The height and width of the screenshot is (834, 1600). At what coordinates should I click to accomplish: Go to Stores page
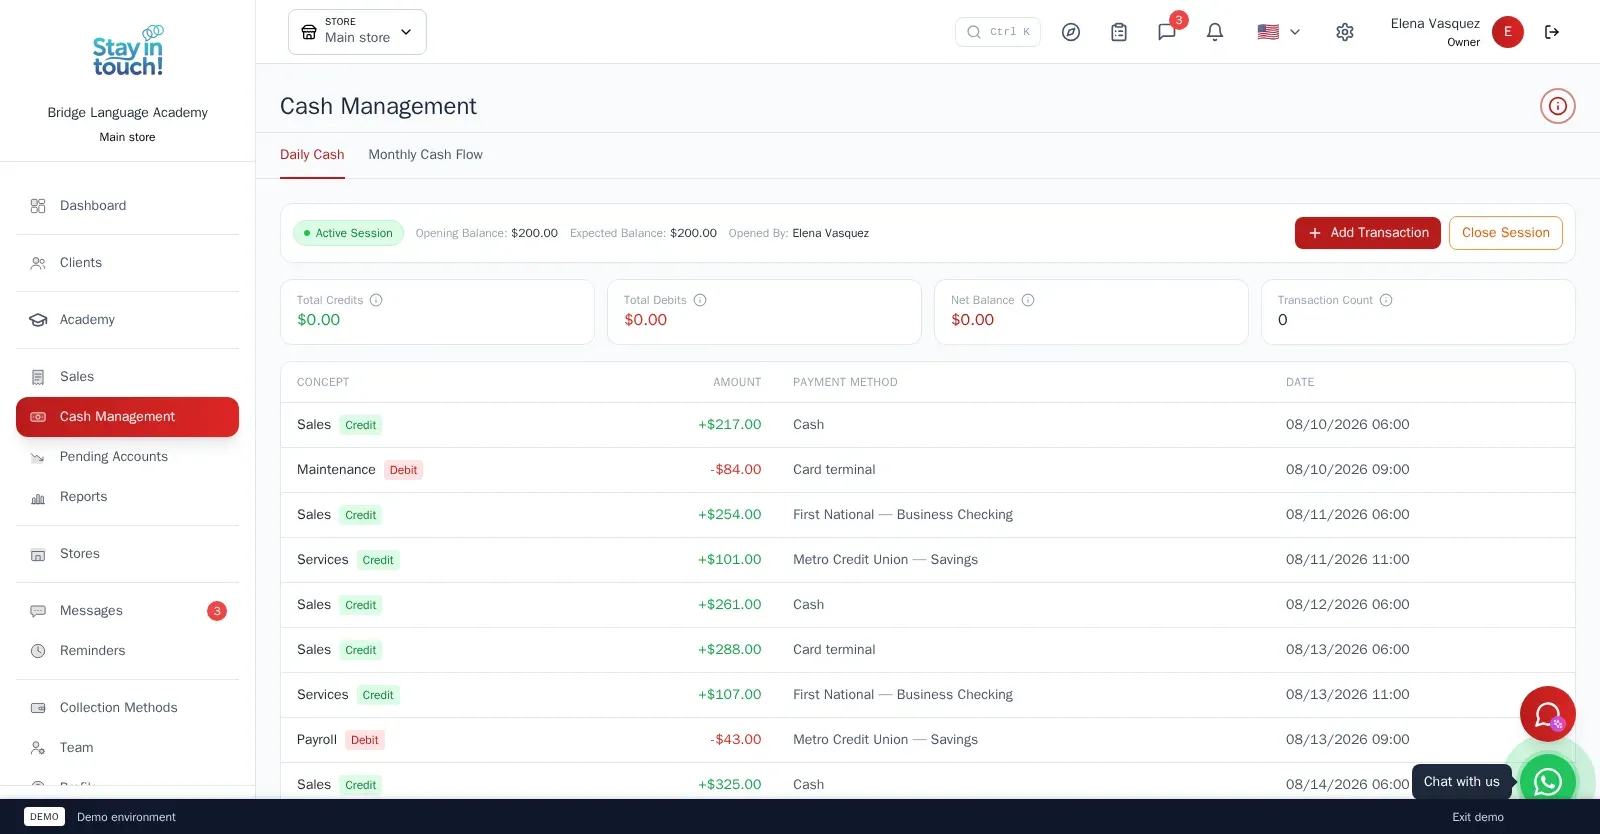pyautogui.click(x=128, y=554)
